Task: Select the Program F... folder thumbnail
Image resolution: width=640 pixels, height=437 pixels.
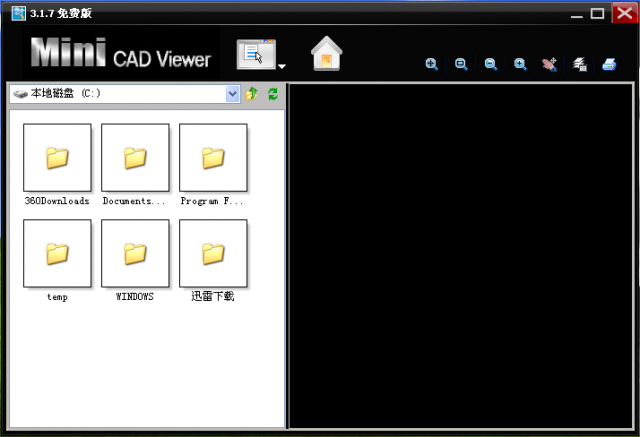Action: point(213,157)
